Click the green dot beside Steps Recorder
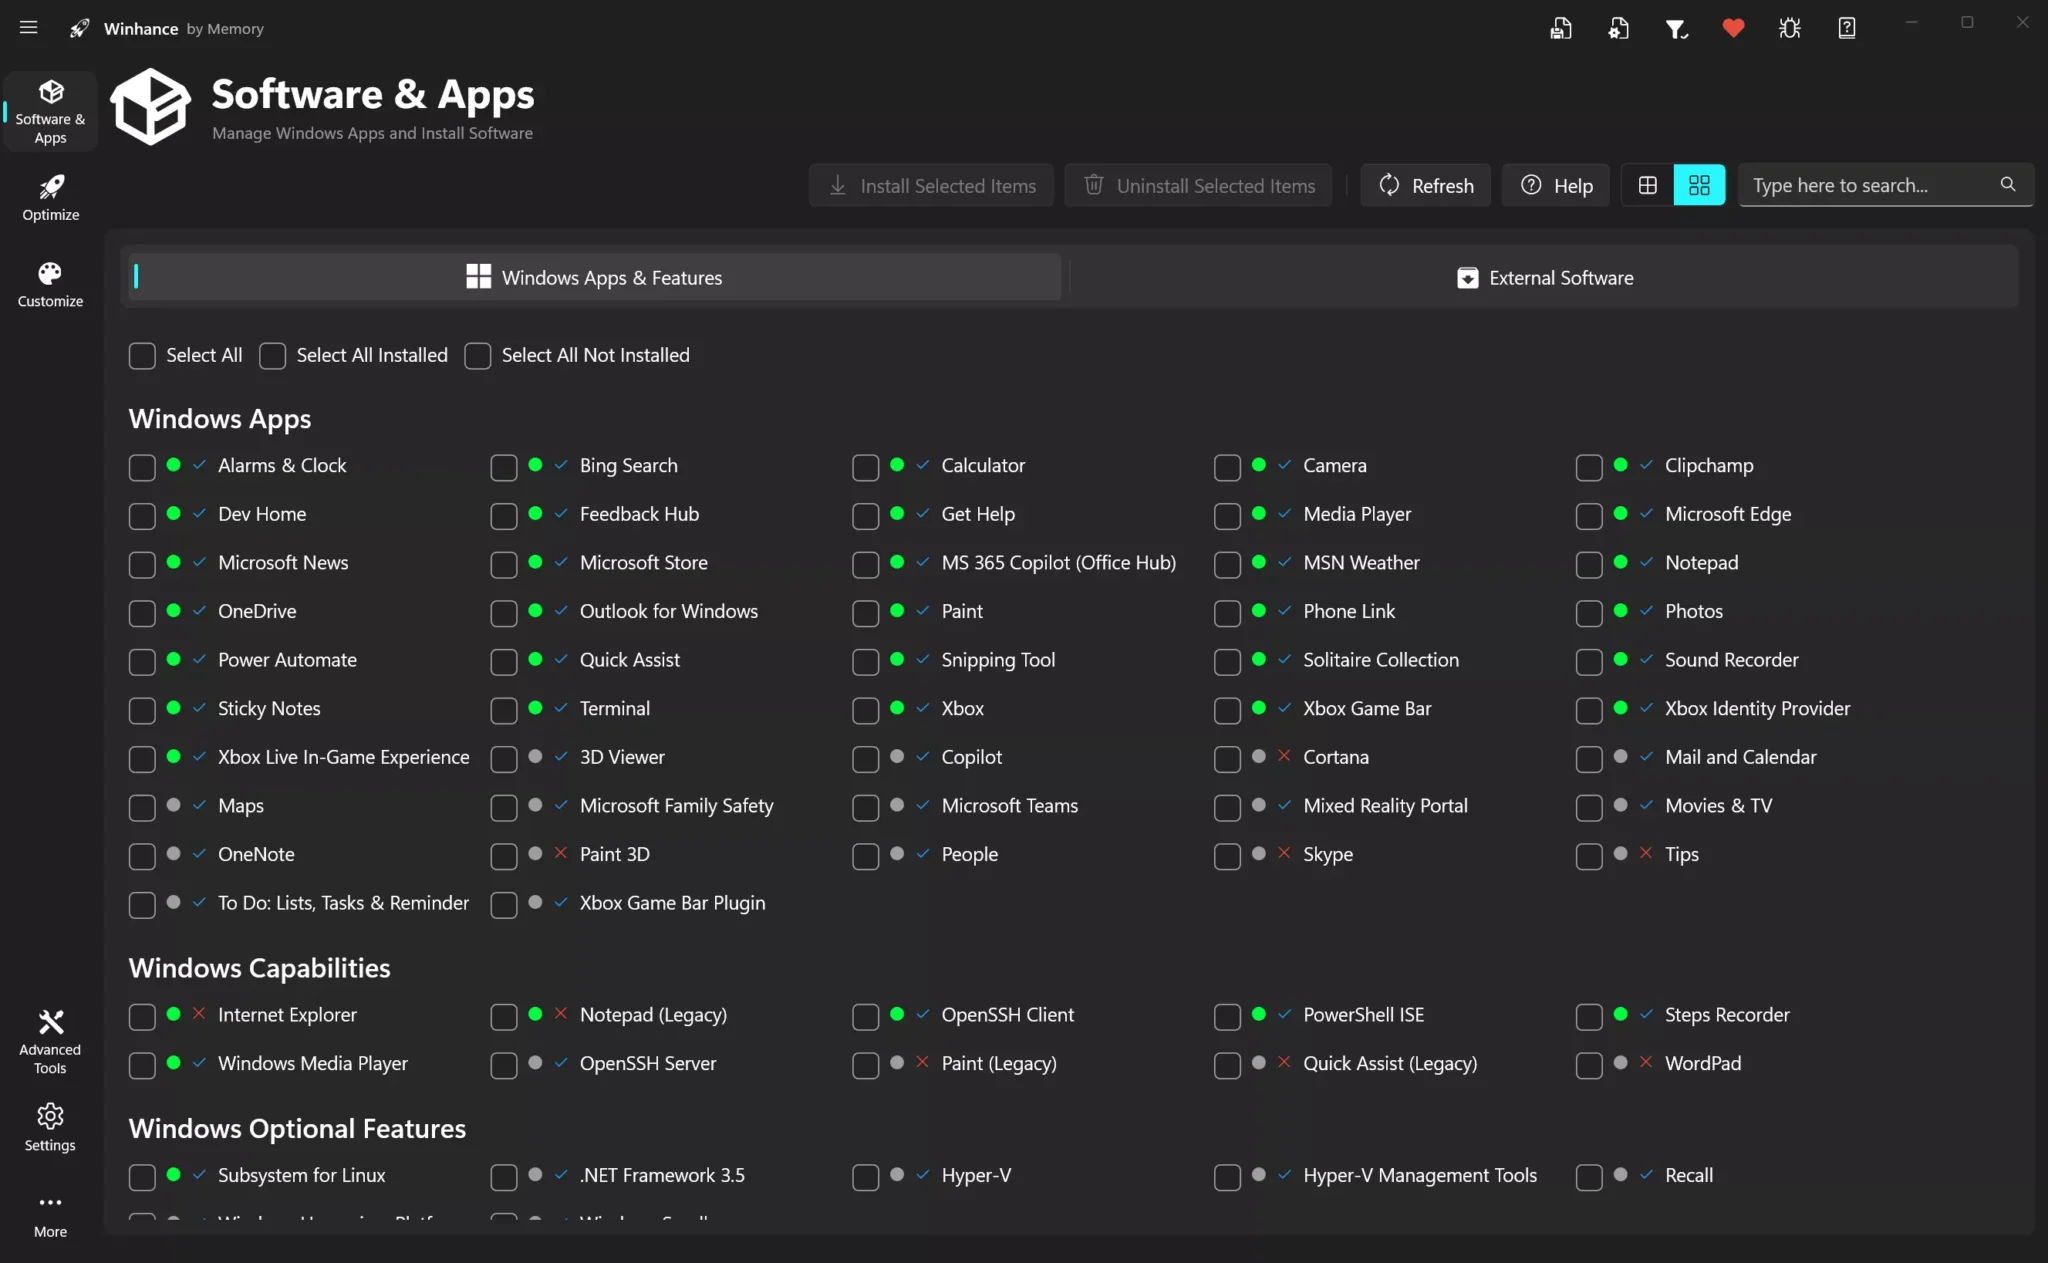The width and height of the screenshot is (2048, 1263). click(x=1620, y=1014)
